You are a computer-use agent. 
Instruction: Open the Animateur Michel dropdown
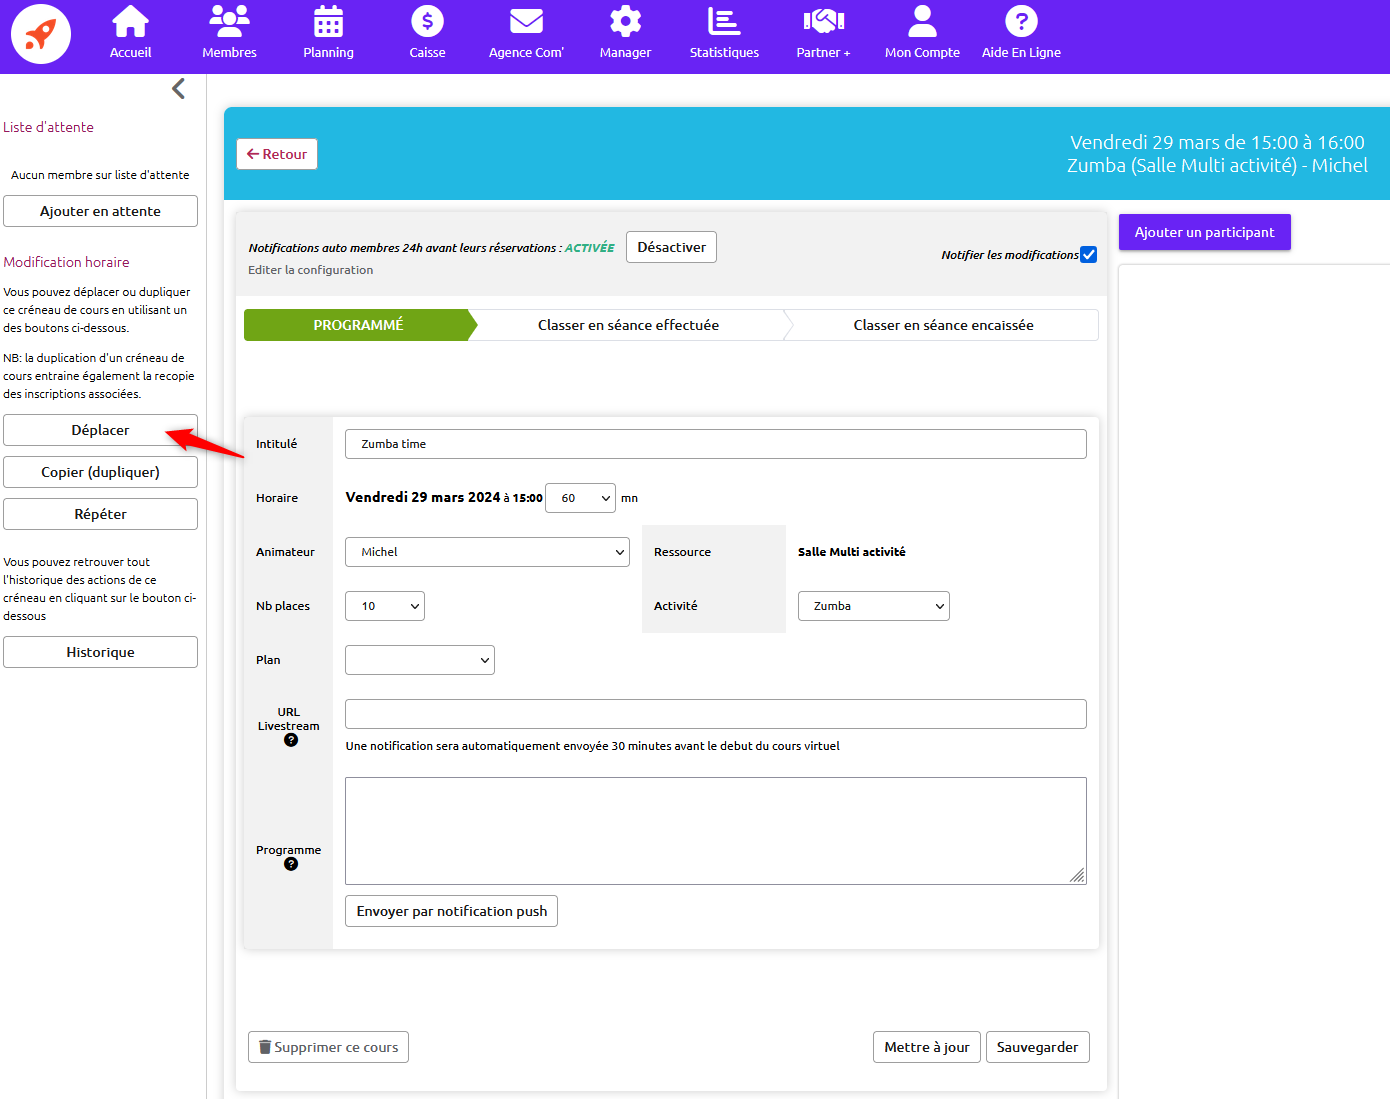(487, 552)
